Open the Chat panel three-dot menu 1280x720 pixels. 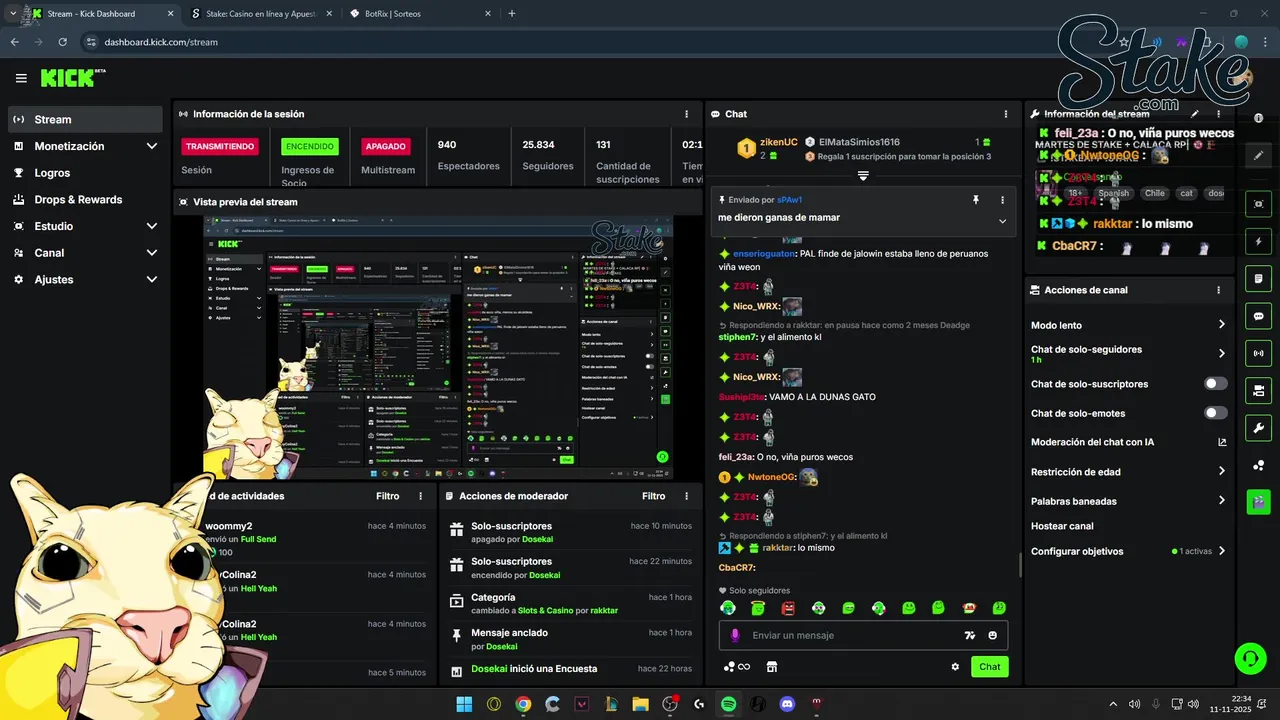(1008, 114)
